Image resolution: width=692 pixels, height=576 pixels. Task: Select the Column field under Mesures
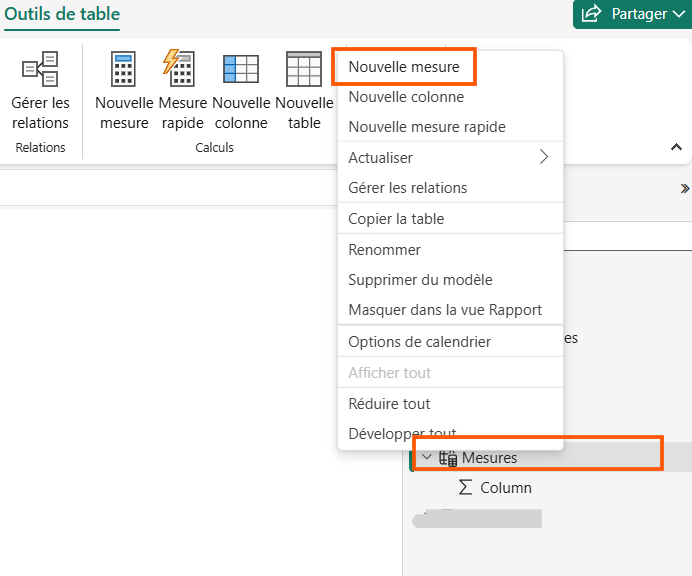(505, 487)
